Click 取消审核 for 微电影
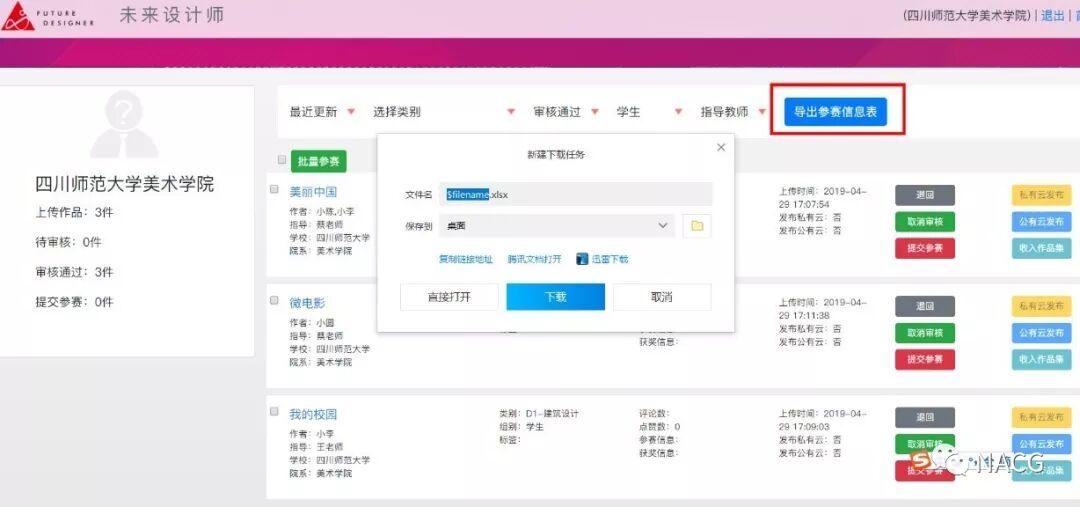This screenshot has height=507, width=1080. tap(925, 333)
